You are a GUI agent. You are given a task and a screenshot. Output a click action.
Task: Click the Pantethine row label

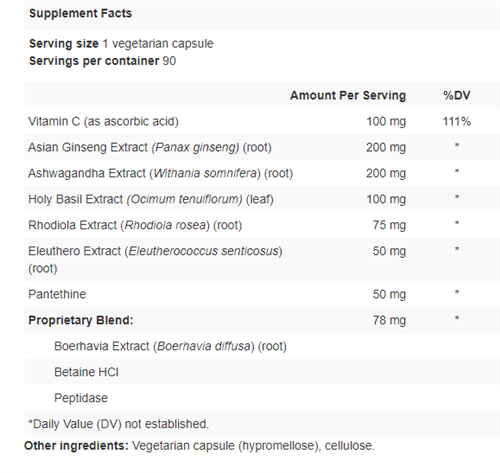[57, 294]
